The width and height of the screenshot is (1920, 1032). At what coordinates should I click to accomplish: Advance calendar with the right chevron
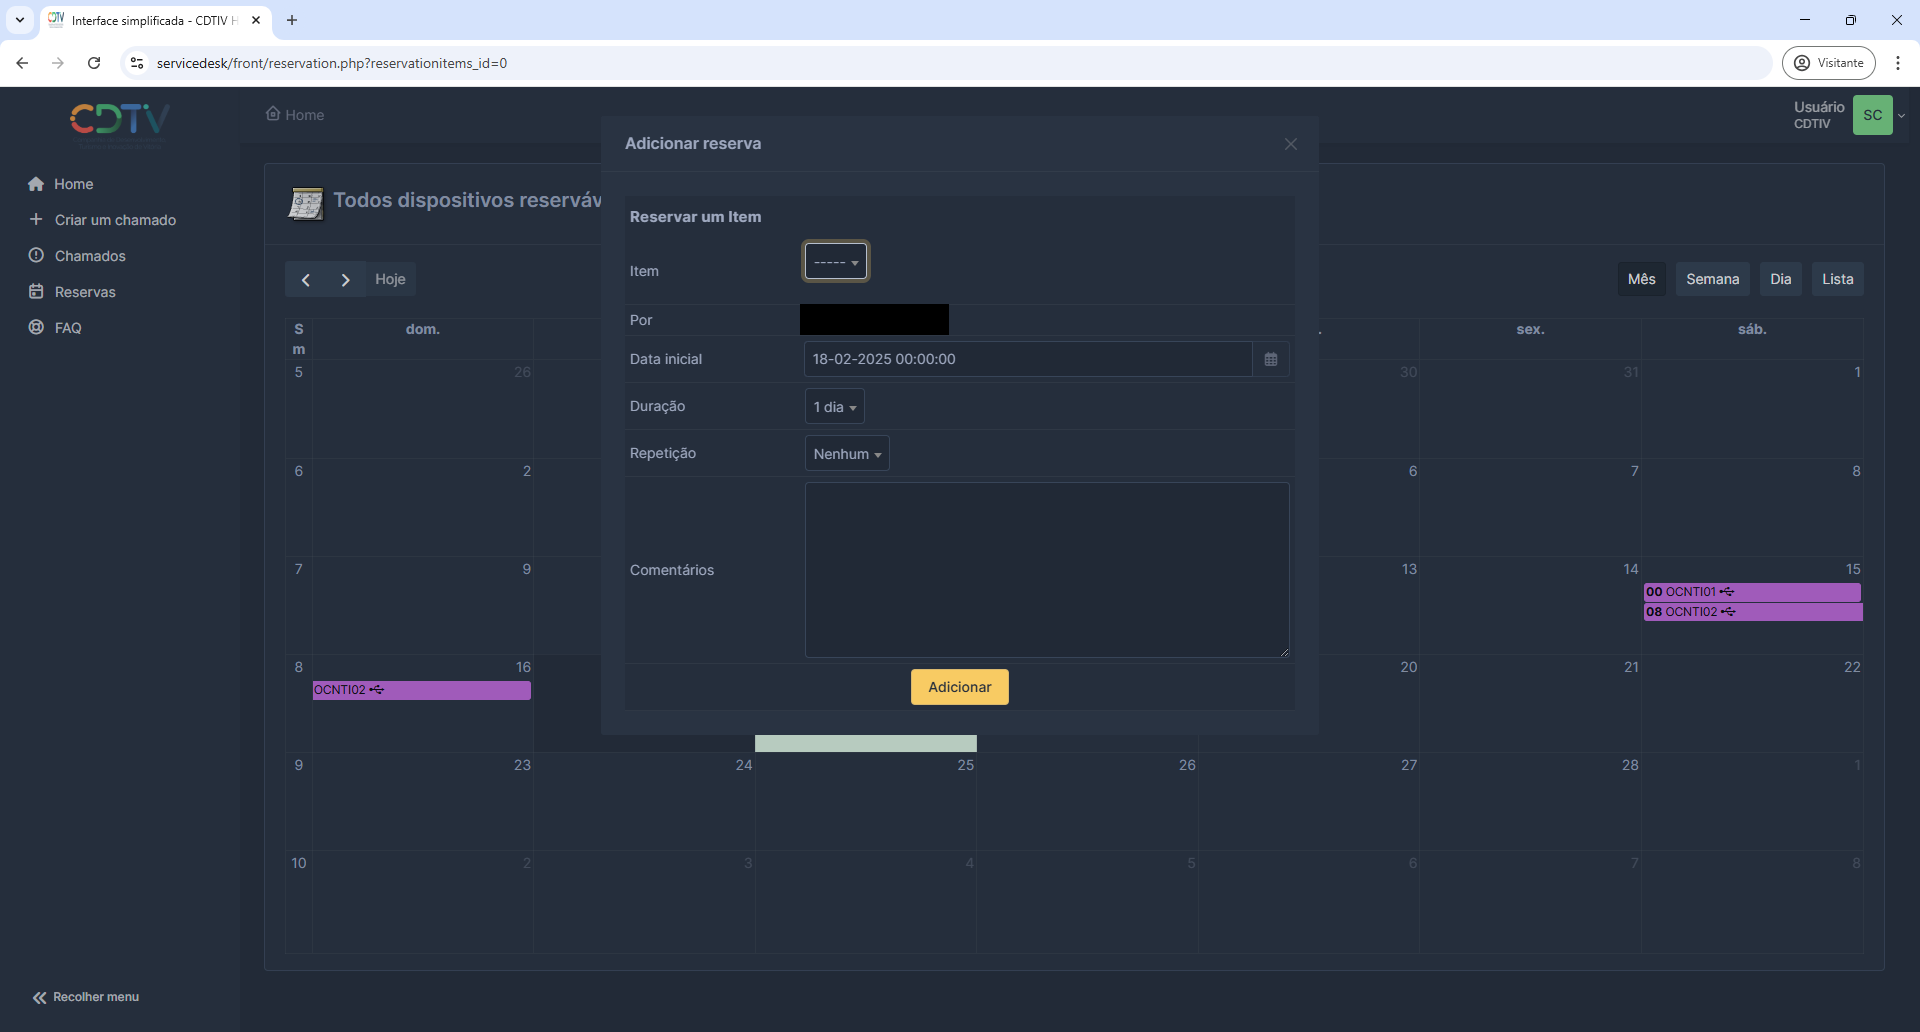tap(345, 280)
